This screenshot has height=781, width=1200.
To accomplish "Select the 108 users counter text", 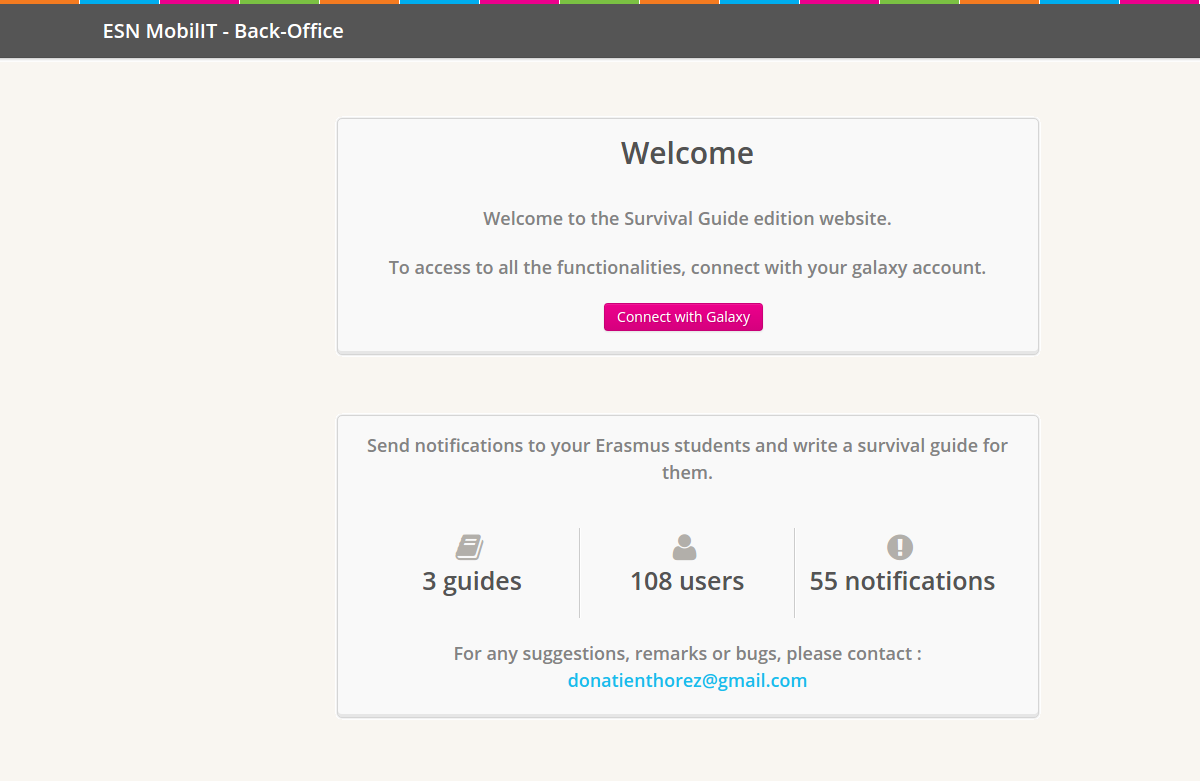I will [x=687, y=581].
